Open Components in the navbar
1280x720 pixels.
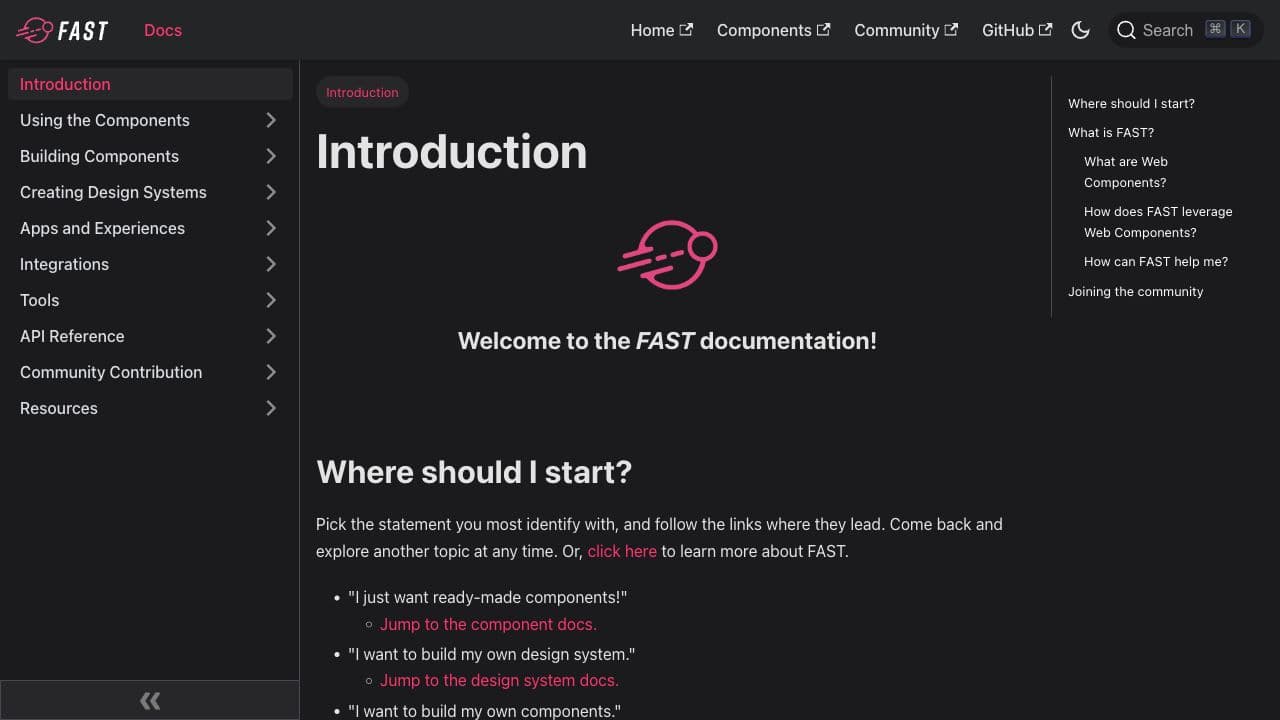[773, 30]
